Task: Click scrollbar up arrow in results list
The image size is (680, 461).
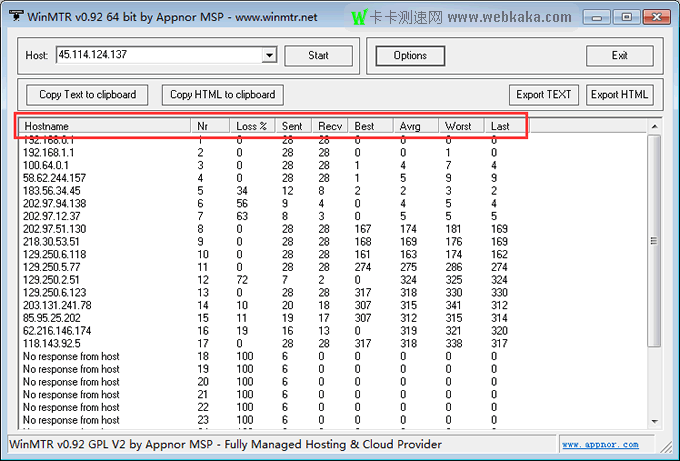Action: tap(654, 127)
